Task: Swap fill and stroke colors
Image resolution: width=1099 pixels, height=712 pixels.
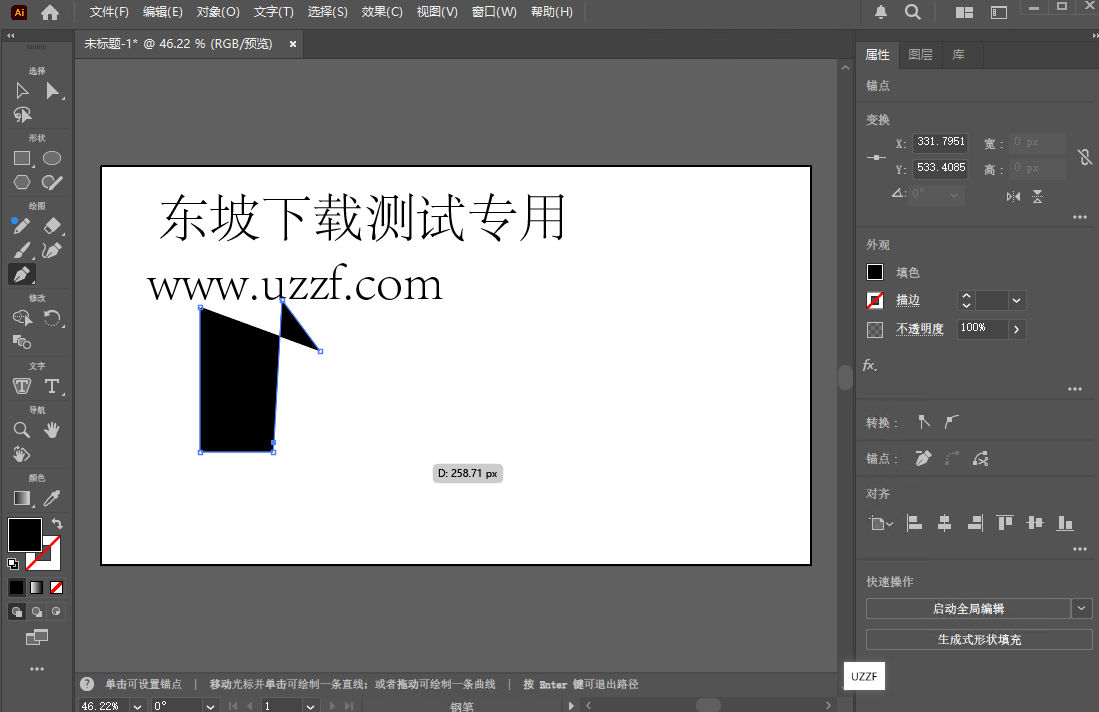Action: point(57,523)
